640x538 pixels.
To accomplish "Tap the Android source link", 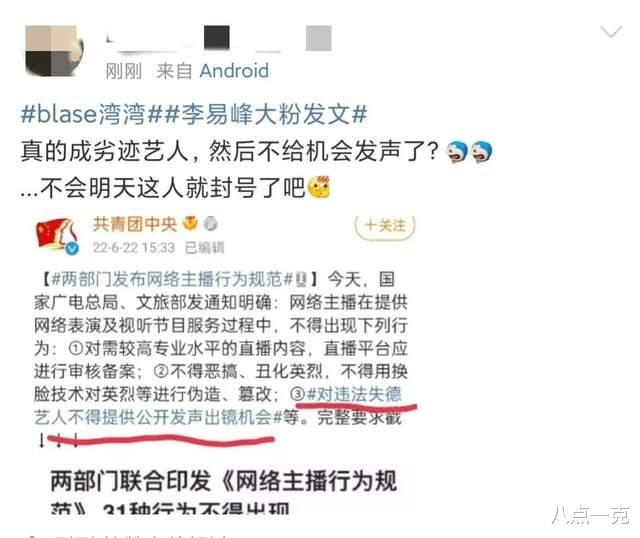I will 234,71.
